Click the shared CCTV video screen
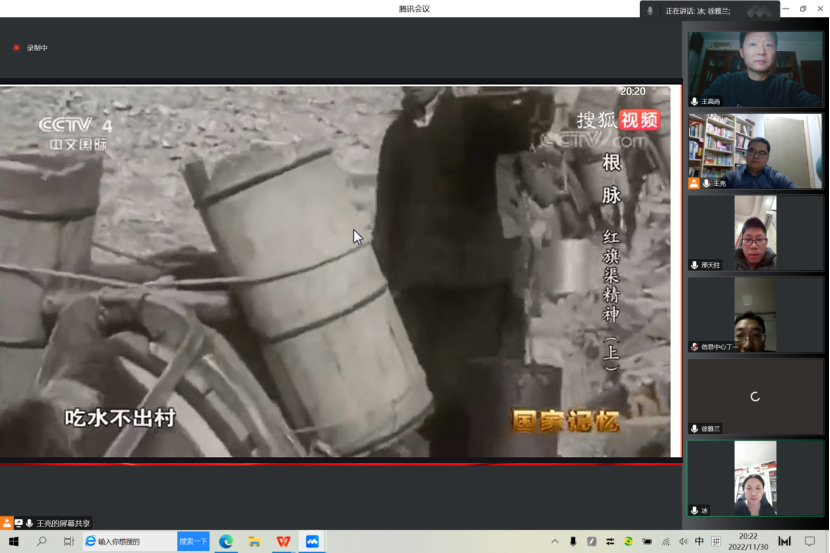The width and height of the screenshot is (830, 553). point(335,271)
